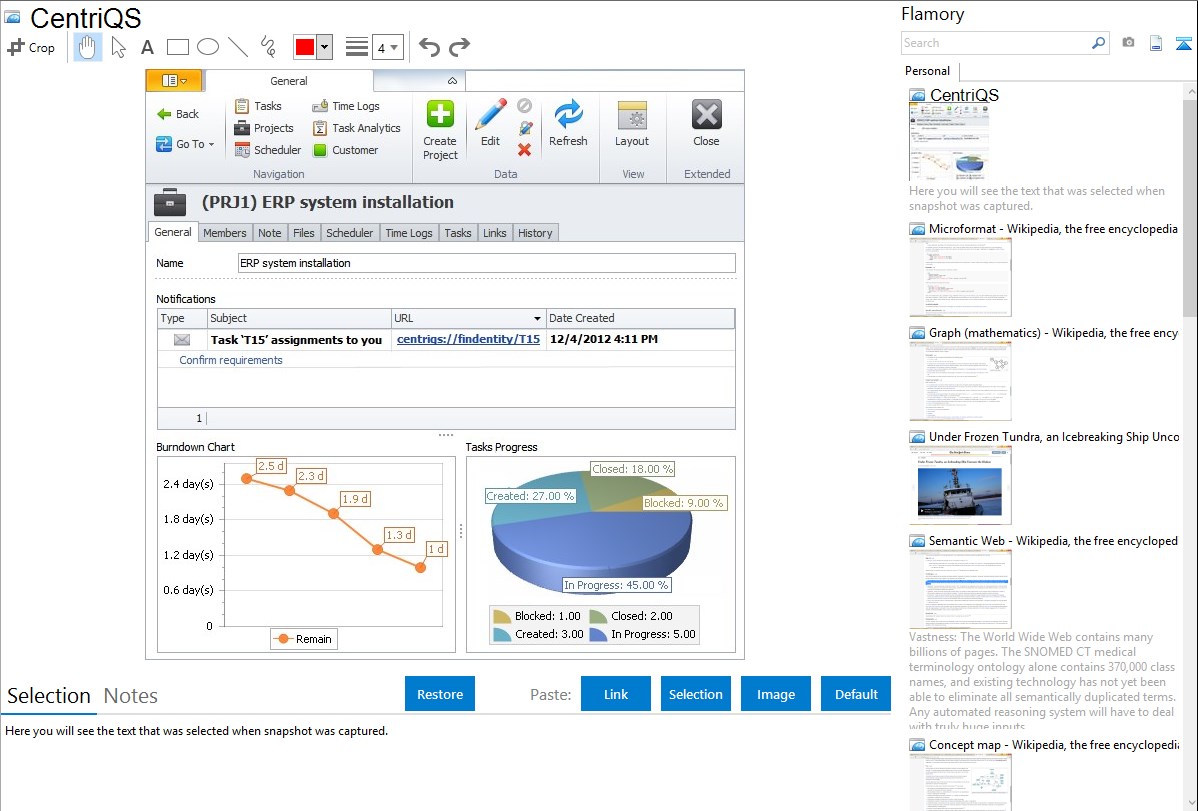Viewport: 1198px width, 811px height.
Task: Click the ribbon Close button
Action: [x=706, y=123]
